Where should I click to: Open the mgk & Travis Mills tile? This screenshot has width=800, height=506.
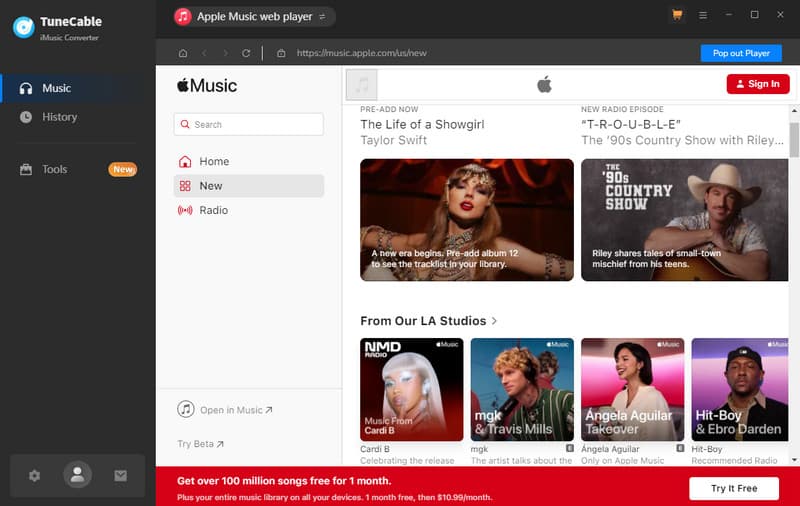[x=522, y=390]
